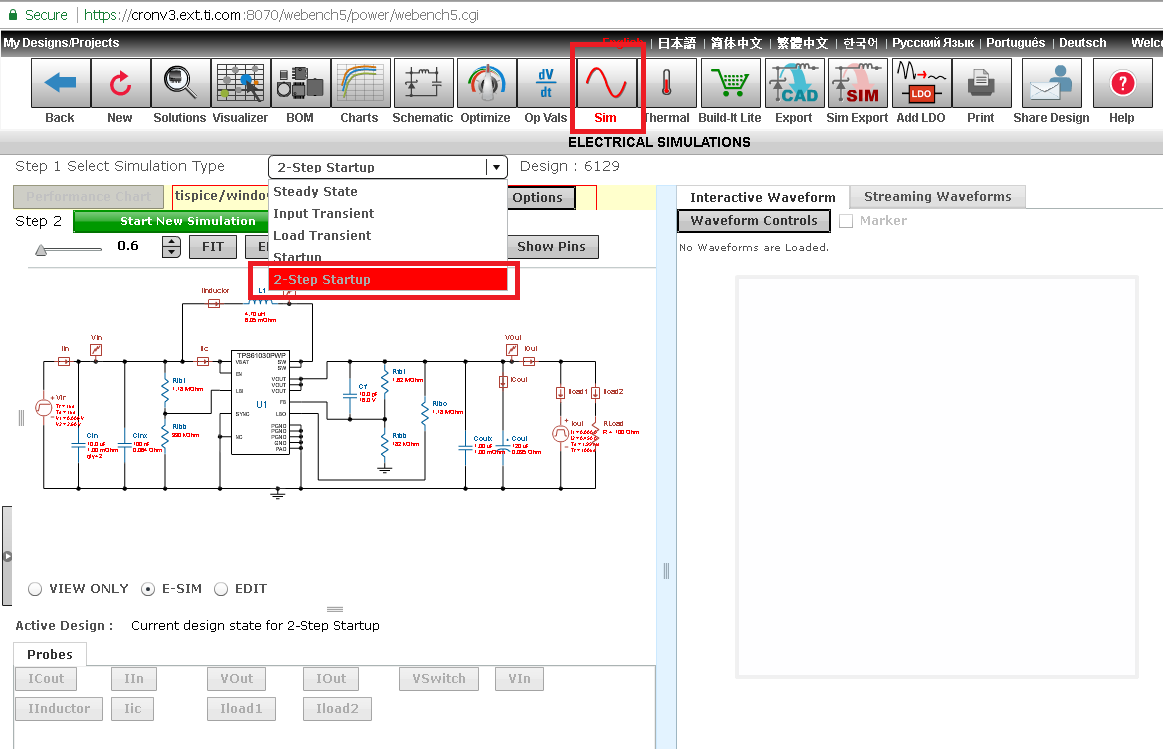Switch language to Deutsch
1163x749 pixels.
coord(1082,43)
